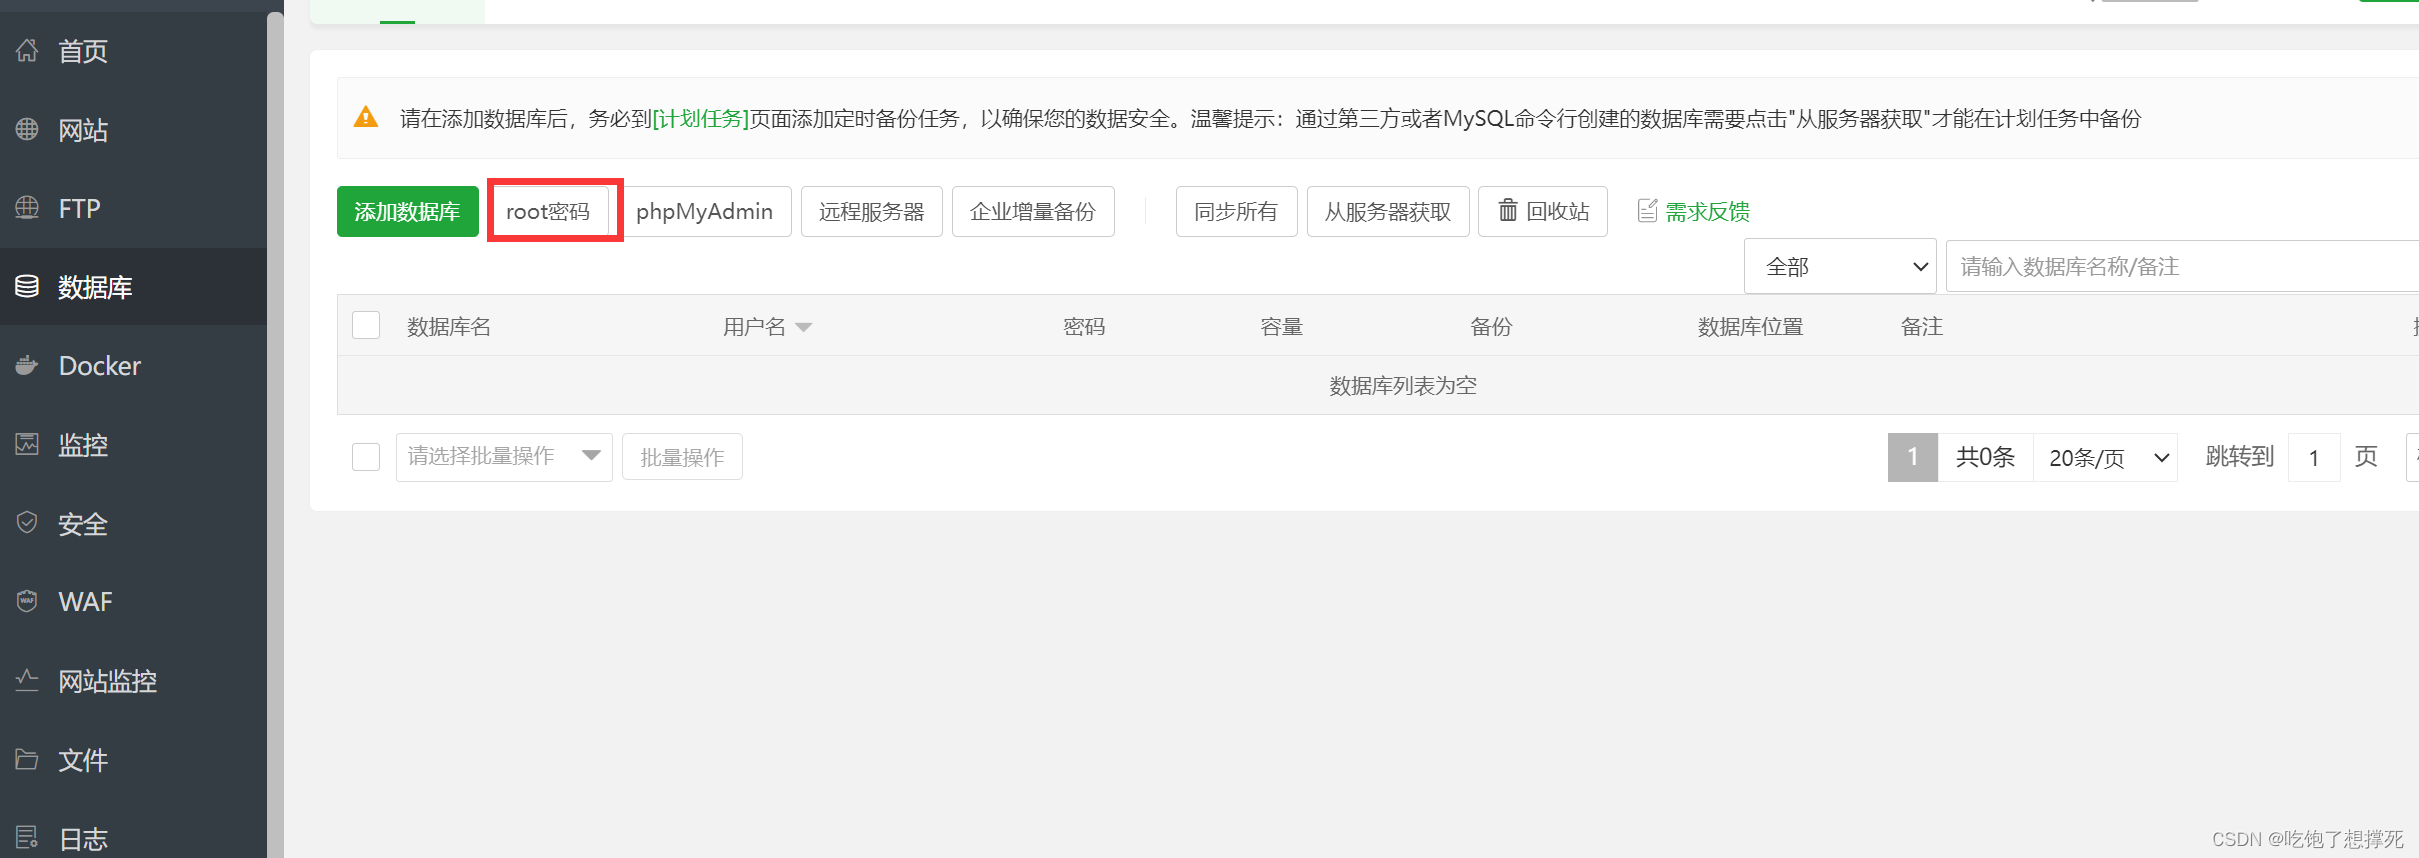
Task: Click the 企业增量备份 button
Action: click(1033, 211)
